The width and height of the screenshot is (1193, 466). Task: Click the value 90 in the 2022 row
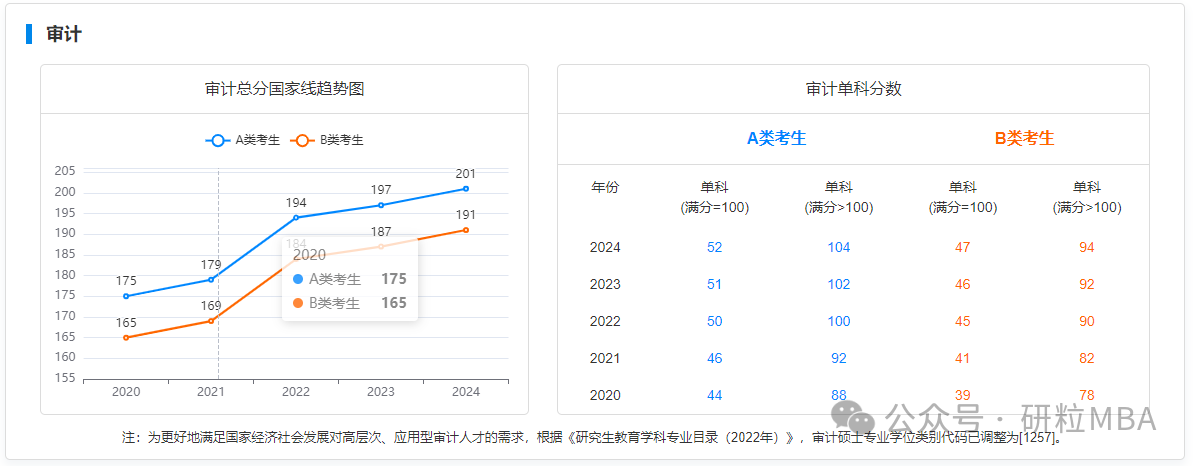(1086, 321)
